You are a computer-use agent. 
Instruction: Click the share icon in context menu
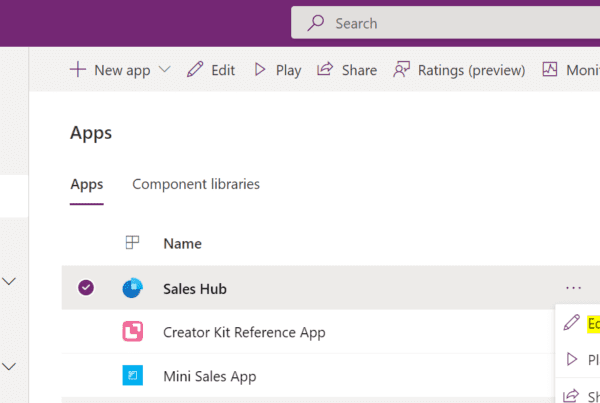coord(571,395)
